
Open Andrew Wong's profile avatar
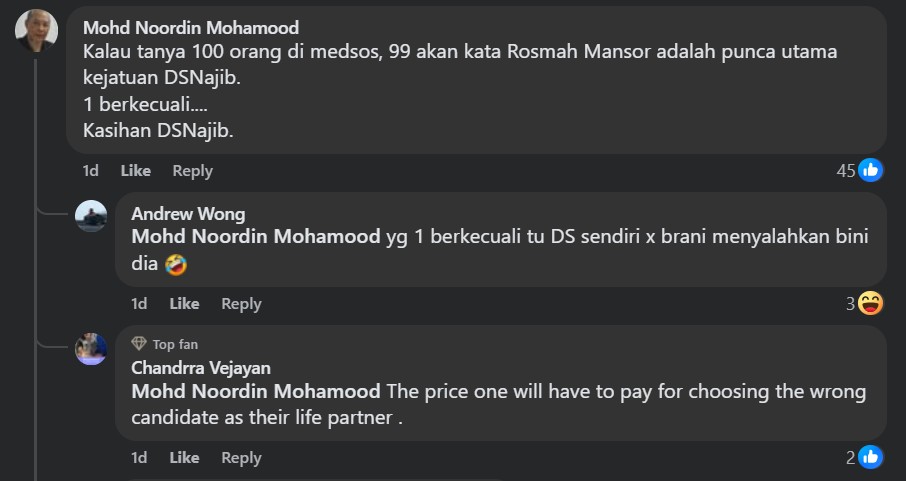[x=91, y=216]
